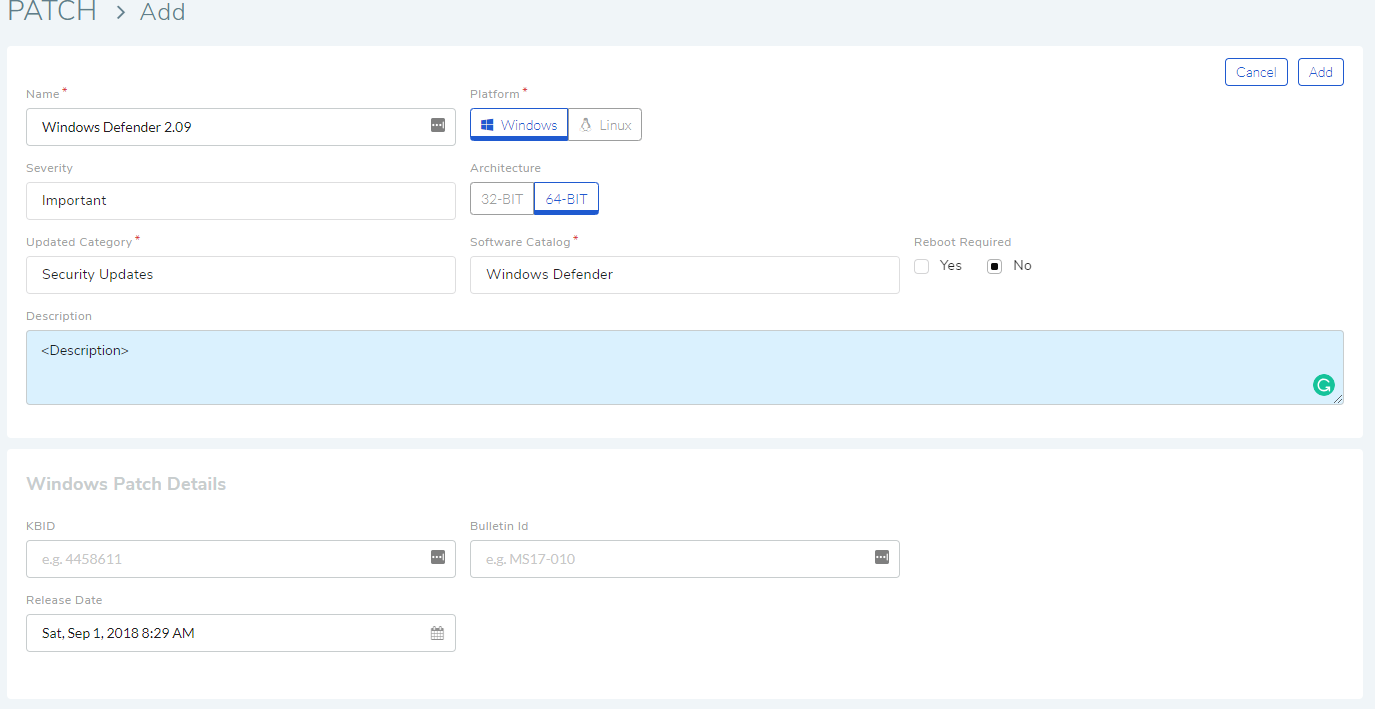Click the autofill icon in Name field

click(x=437, y=126)
